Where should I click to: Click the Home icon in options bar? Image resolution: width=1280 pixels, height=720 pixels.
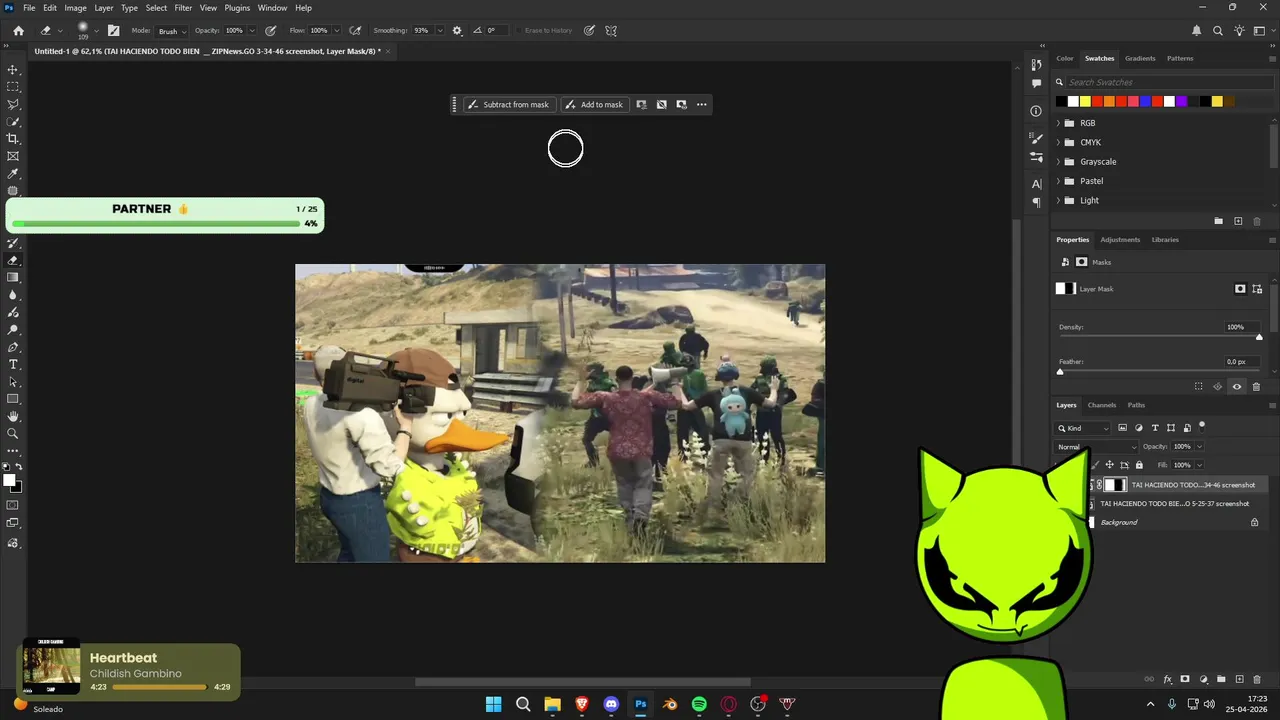pyautogui.click(x=18, y=30)
